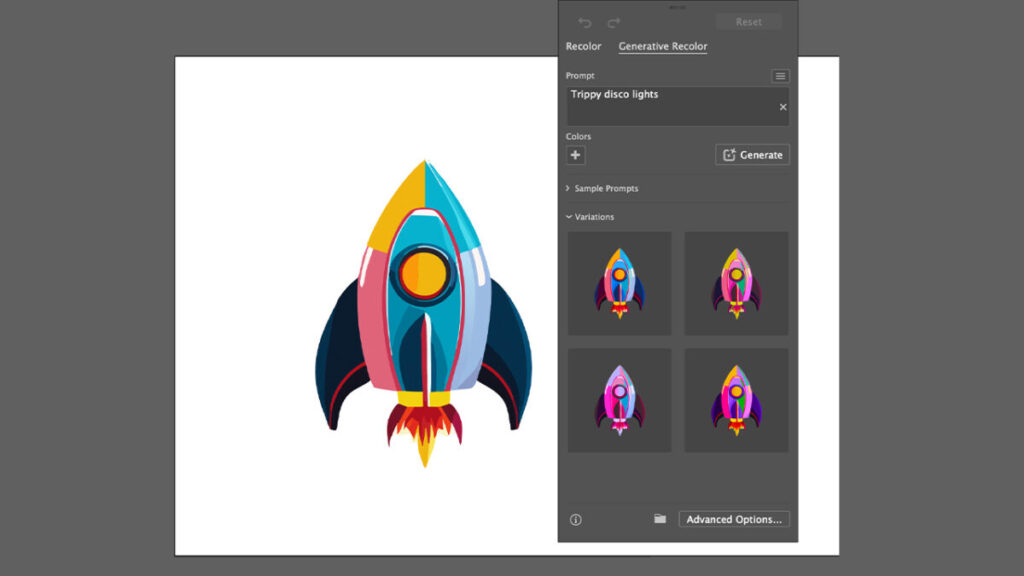The width and height of the screenshot is (1024, 576).
Task: Click the redo arrow in the Recolor panel
Action: (x=614, y=22)
